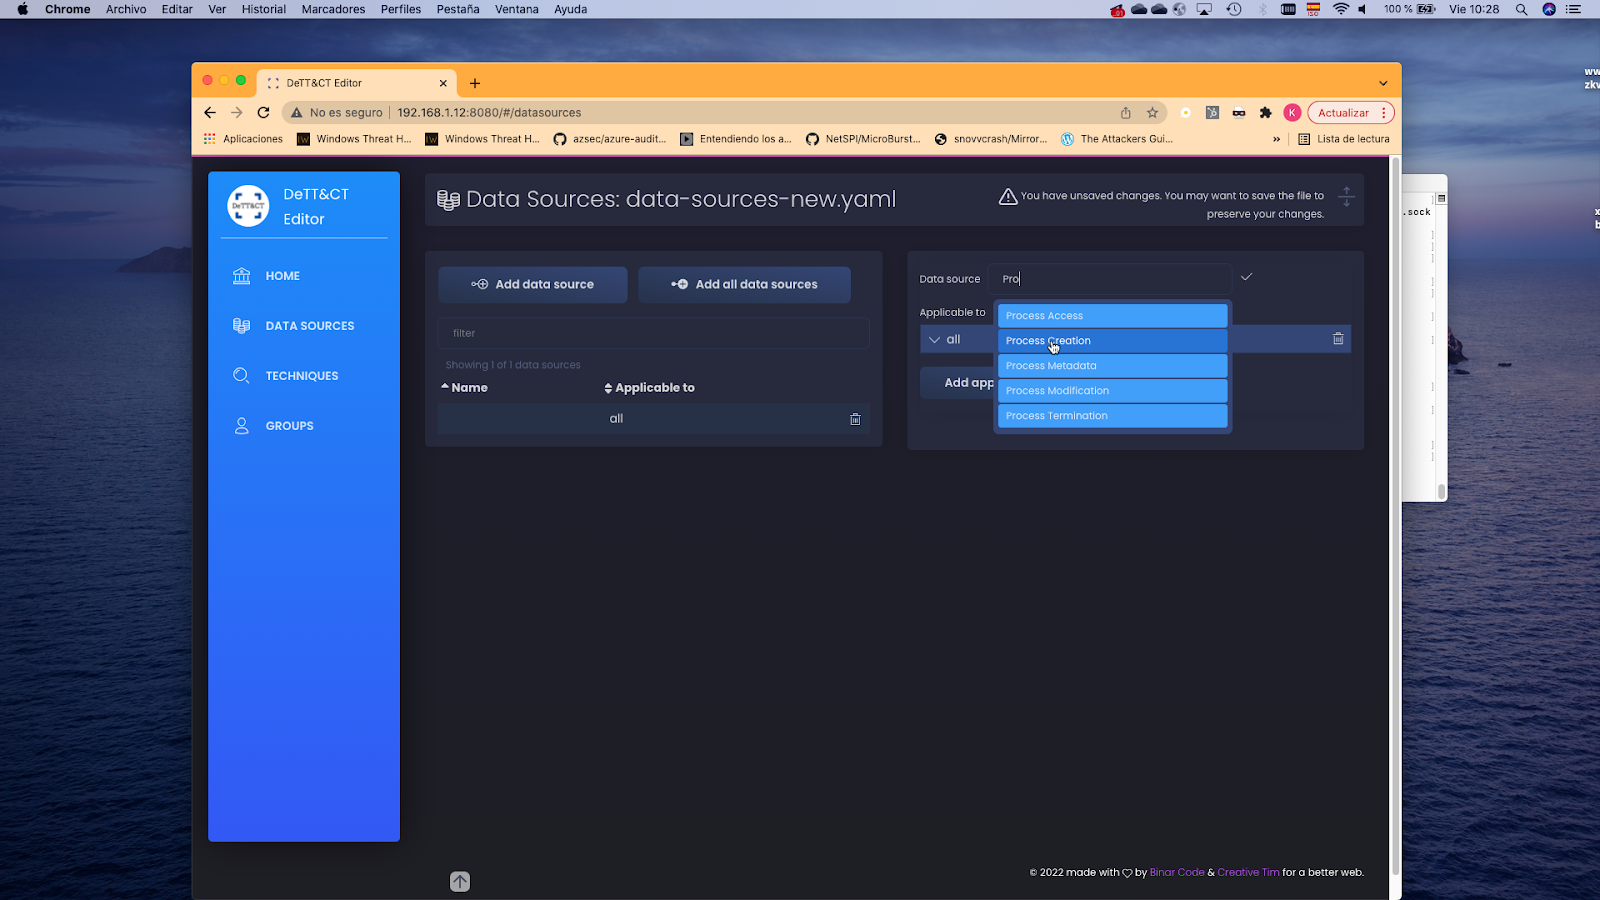Click the 'Add data source' button
The width and height of the screenshot is (1600, 900).
point(533,285)
